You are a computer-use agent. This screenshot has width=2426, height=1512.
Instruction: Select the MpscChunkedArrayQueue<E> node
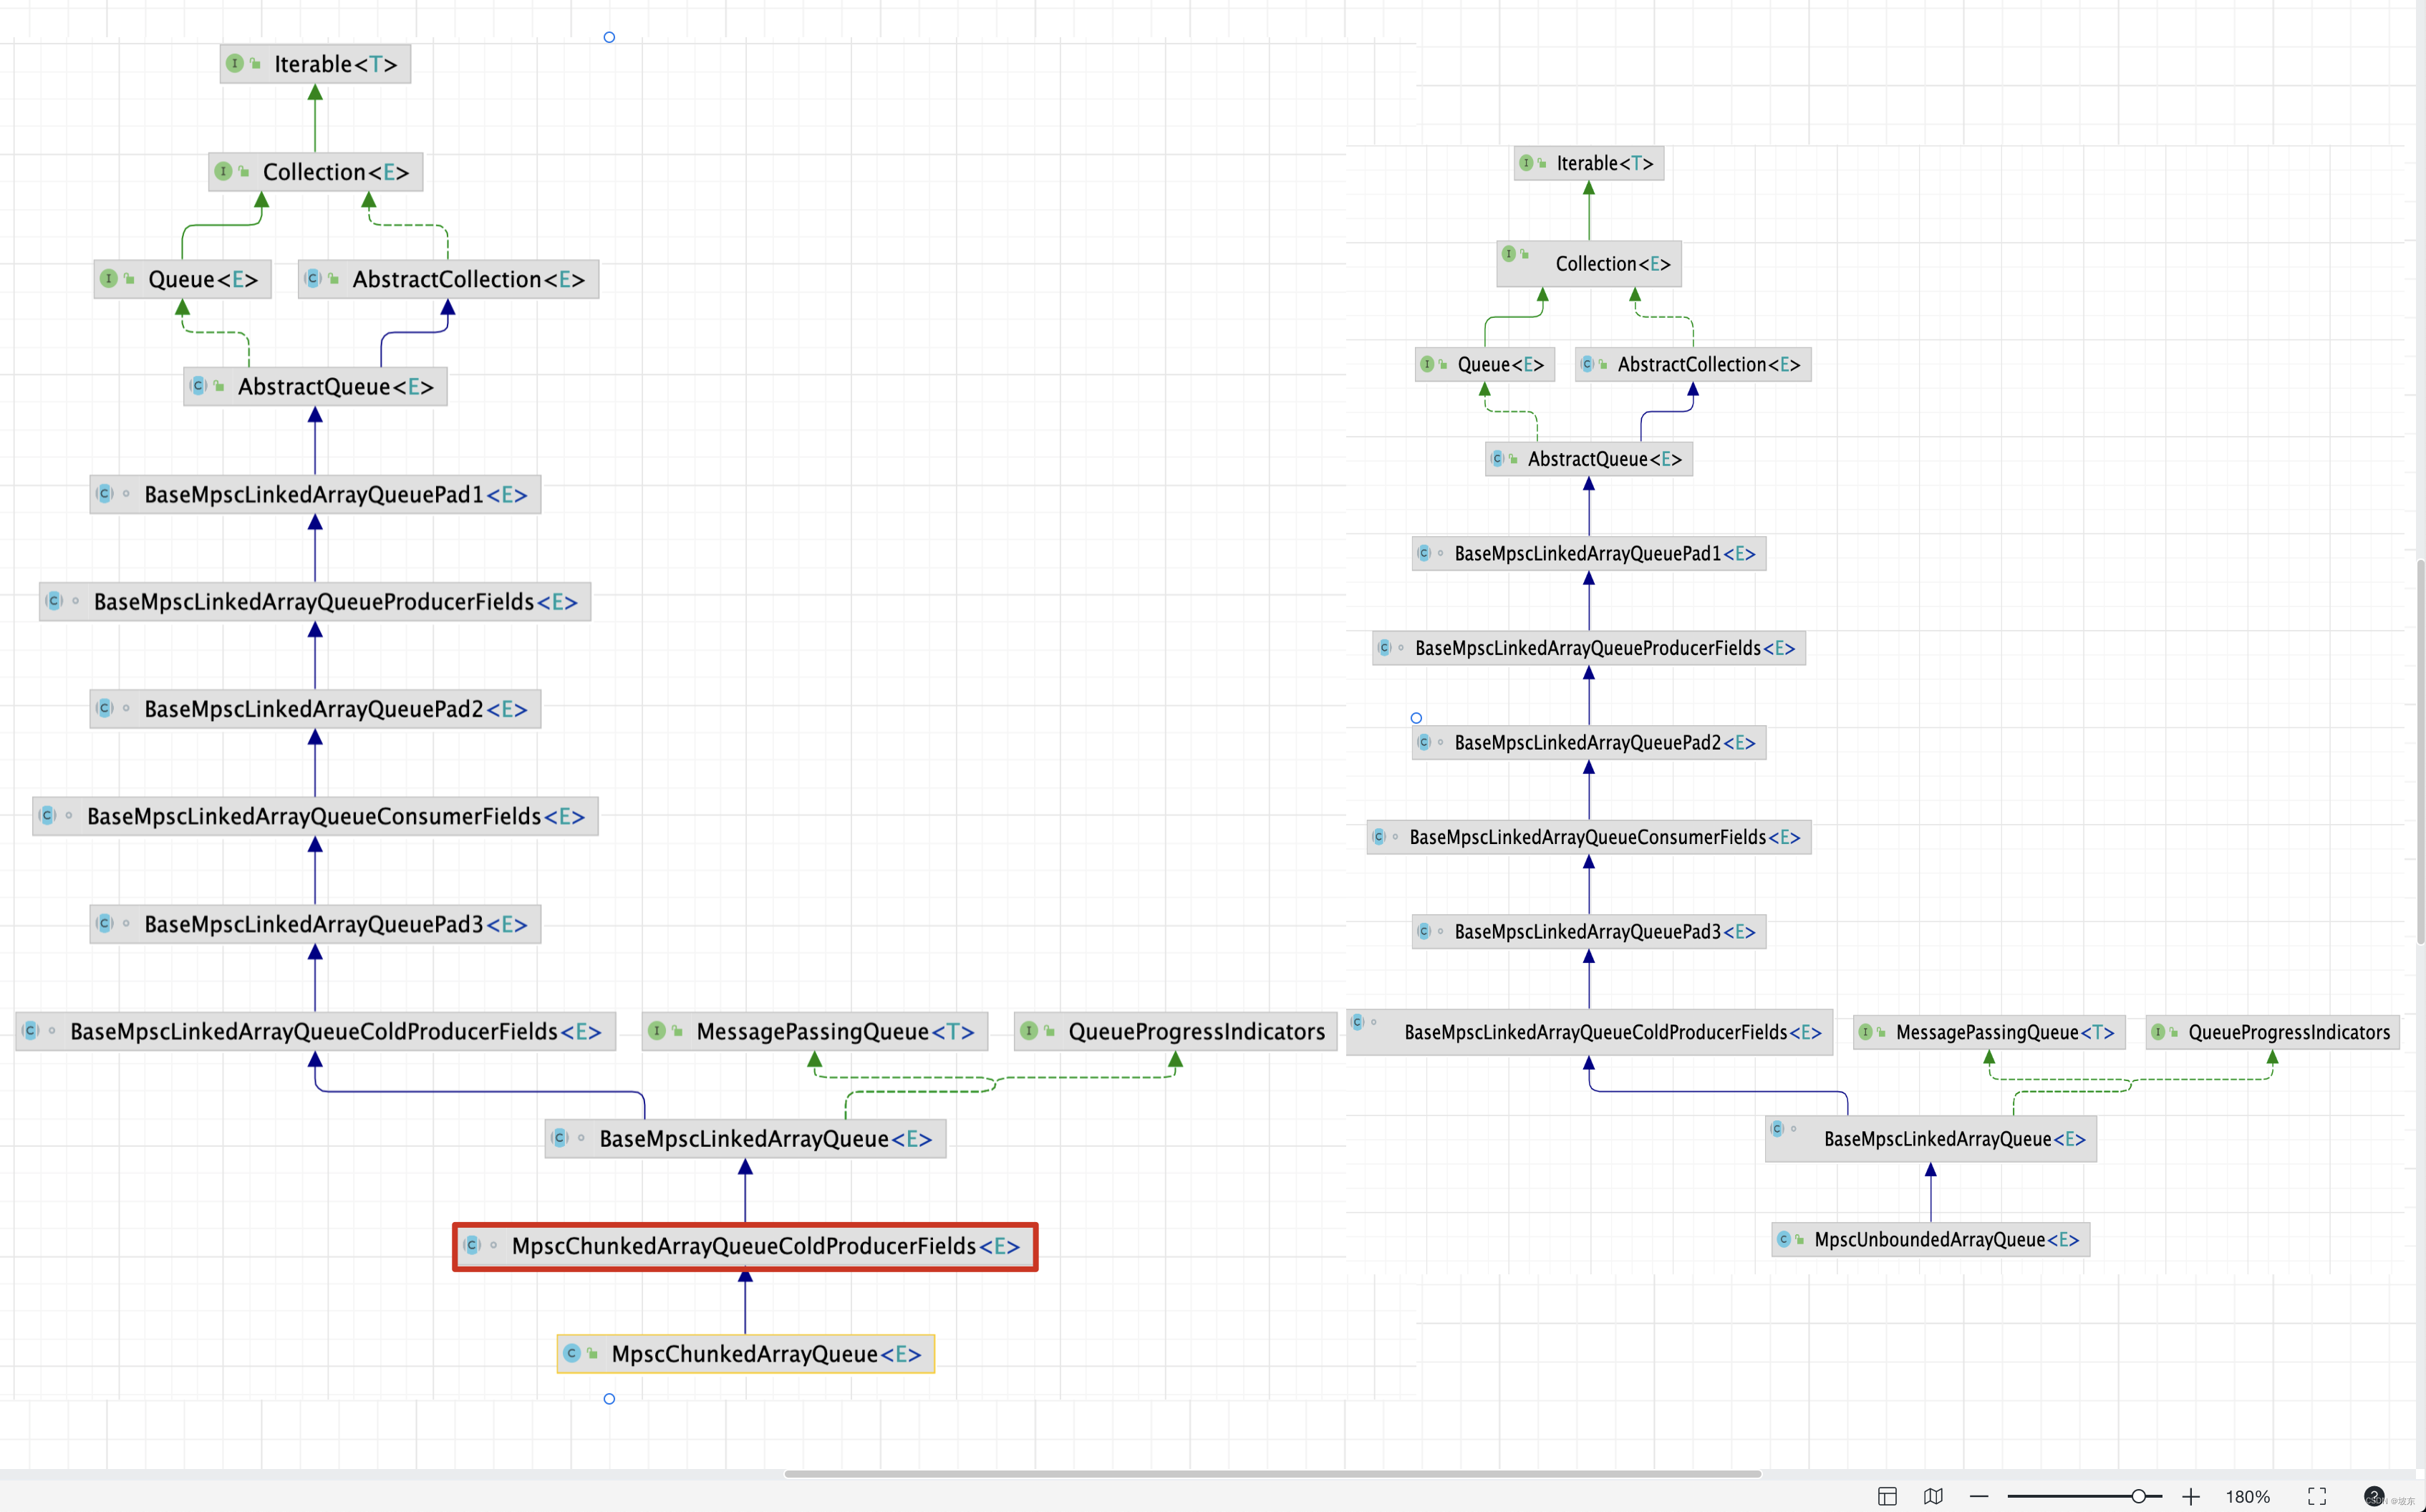(746, 1353)
